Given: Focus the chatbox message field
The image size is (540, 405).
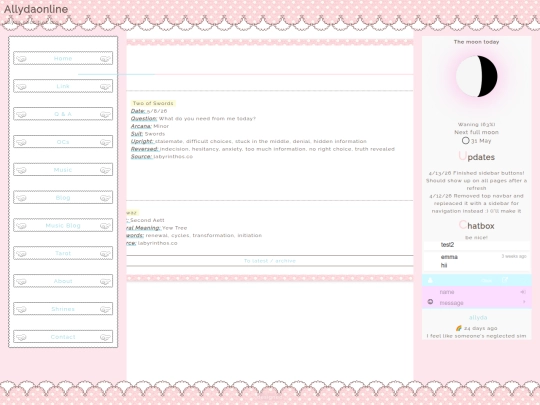Looking at the screenshot, I should pos(479,303).
